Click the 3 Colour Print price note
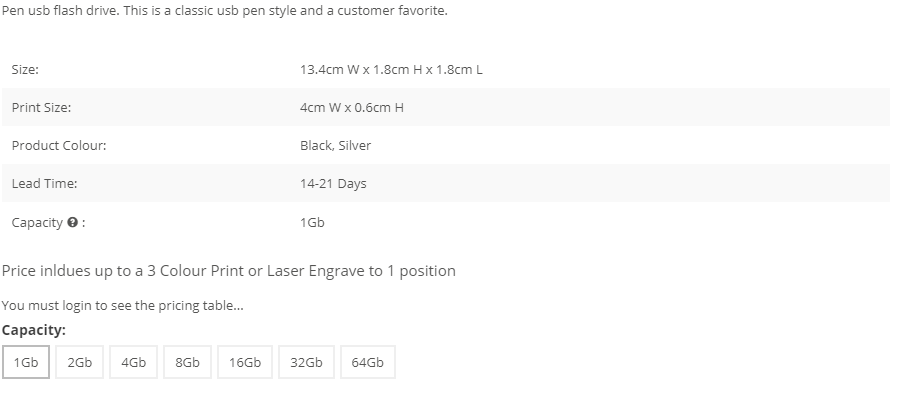The width and height of the screenshot is (898, 414). (x=229, y=270)
